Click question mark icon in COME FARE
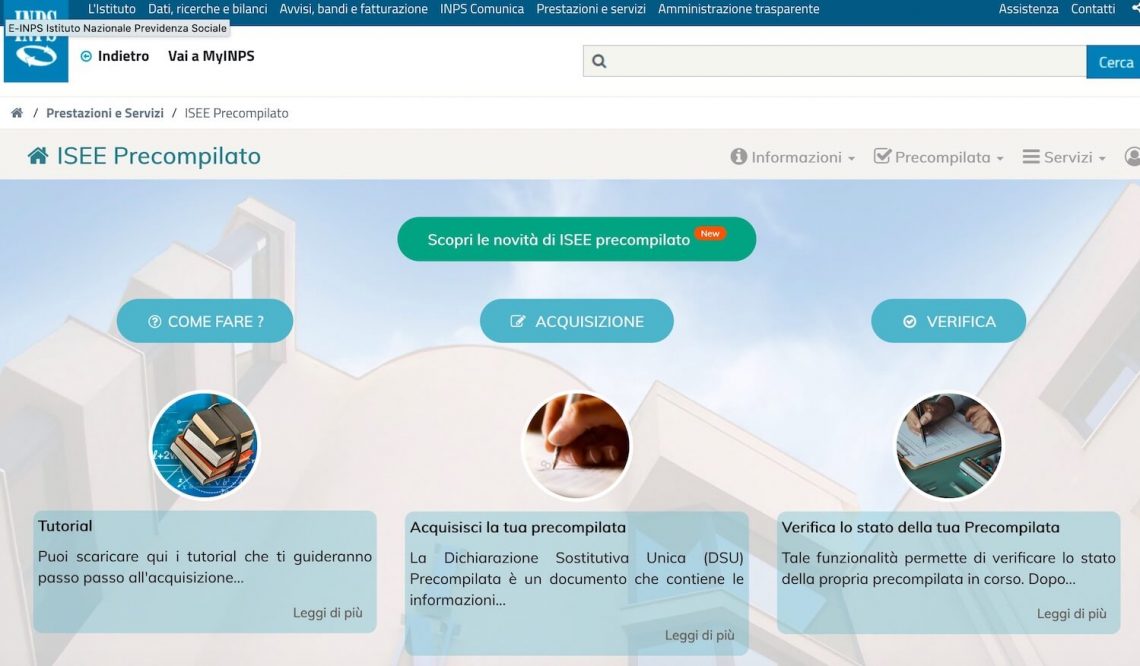 pyautogui.click(x=154, y=321)
